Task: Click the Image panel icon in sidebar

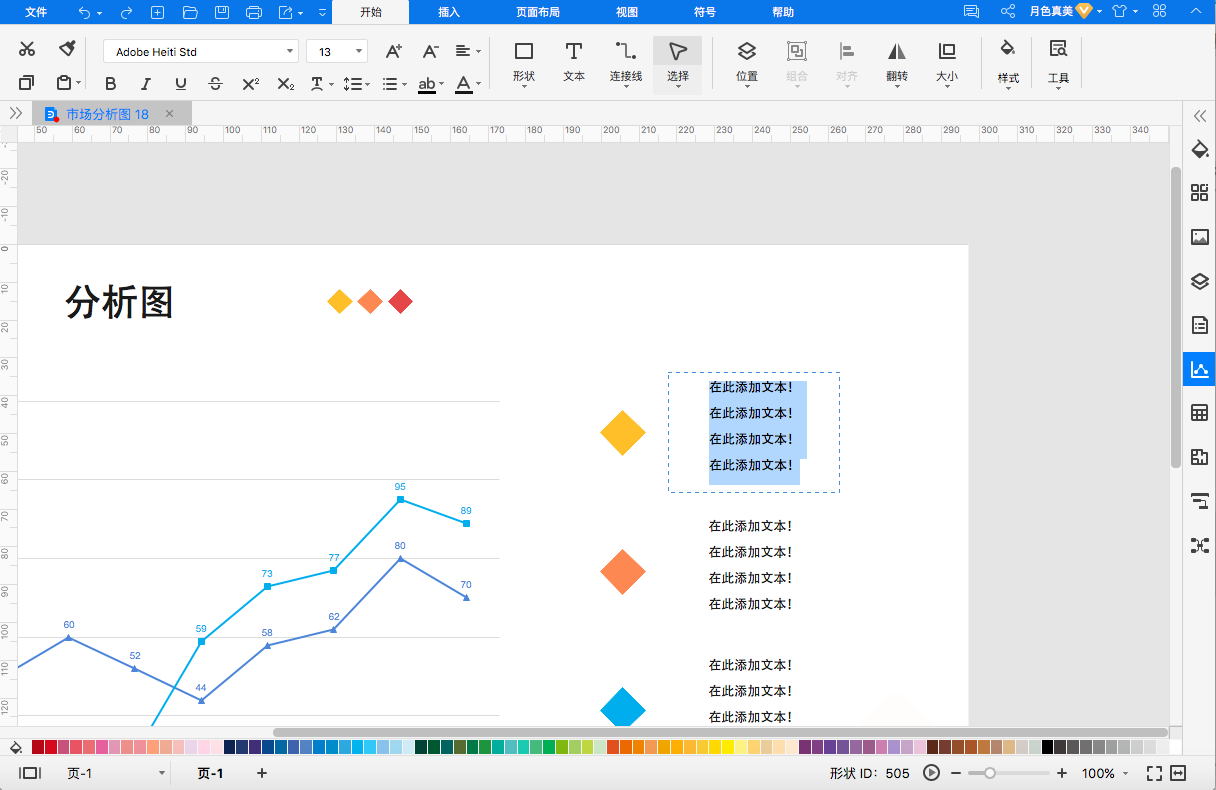Action: pyautogui.click(x=1199, y=238)
